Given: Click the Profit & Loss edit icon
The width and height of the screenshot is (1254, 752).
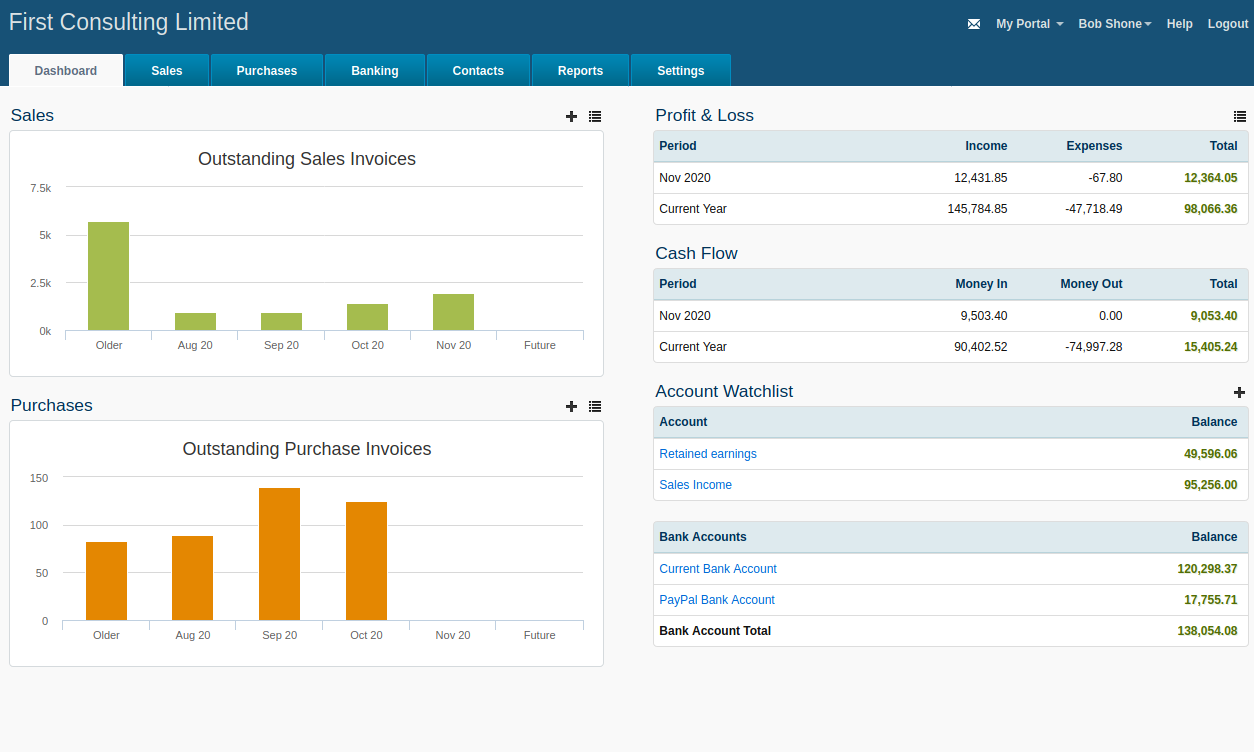Looking at the screenshot, I should tap(1240, 116).
